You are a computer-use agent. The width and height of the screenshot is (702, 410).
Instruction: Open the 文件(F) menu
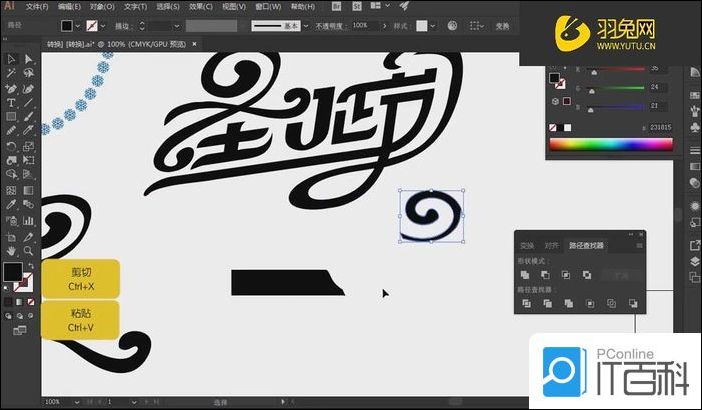pos(36,6)
